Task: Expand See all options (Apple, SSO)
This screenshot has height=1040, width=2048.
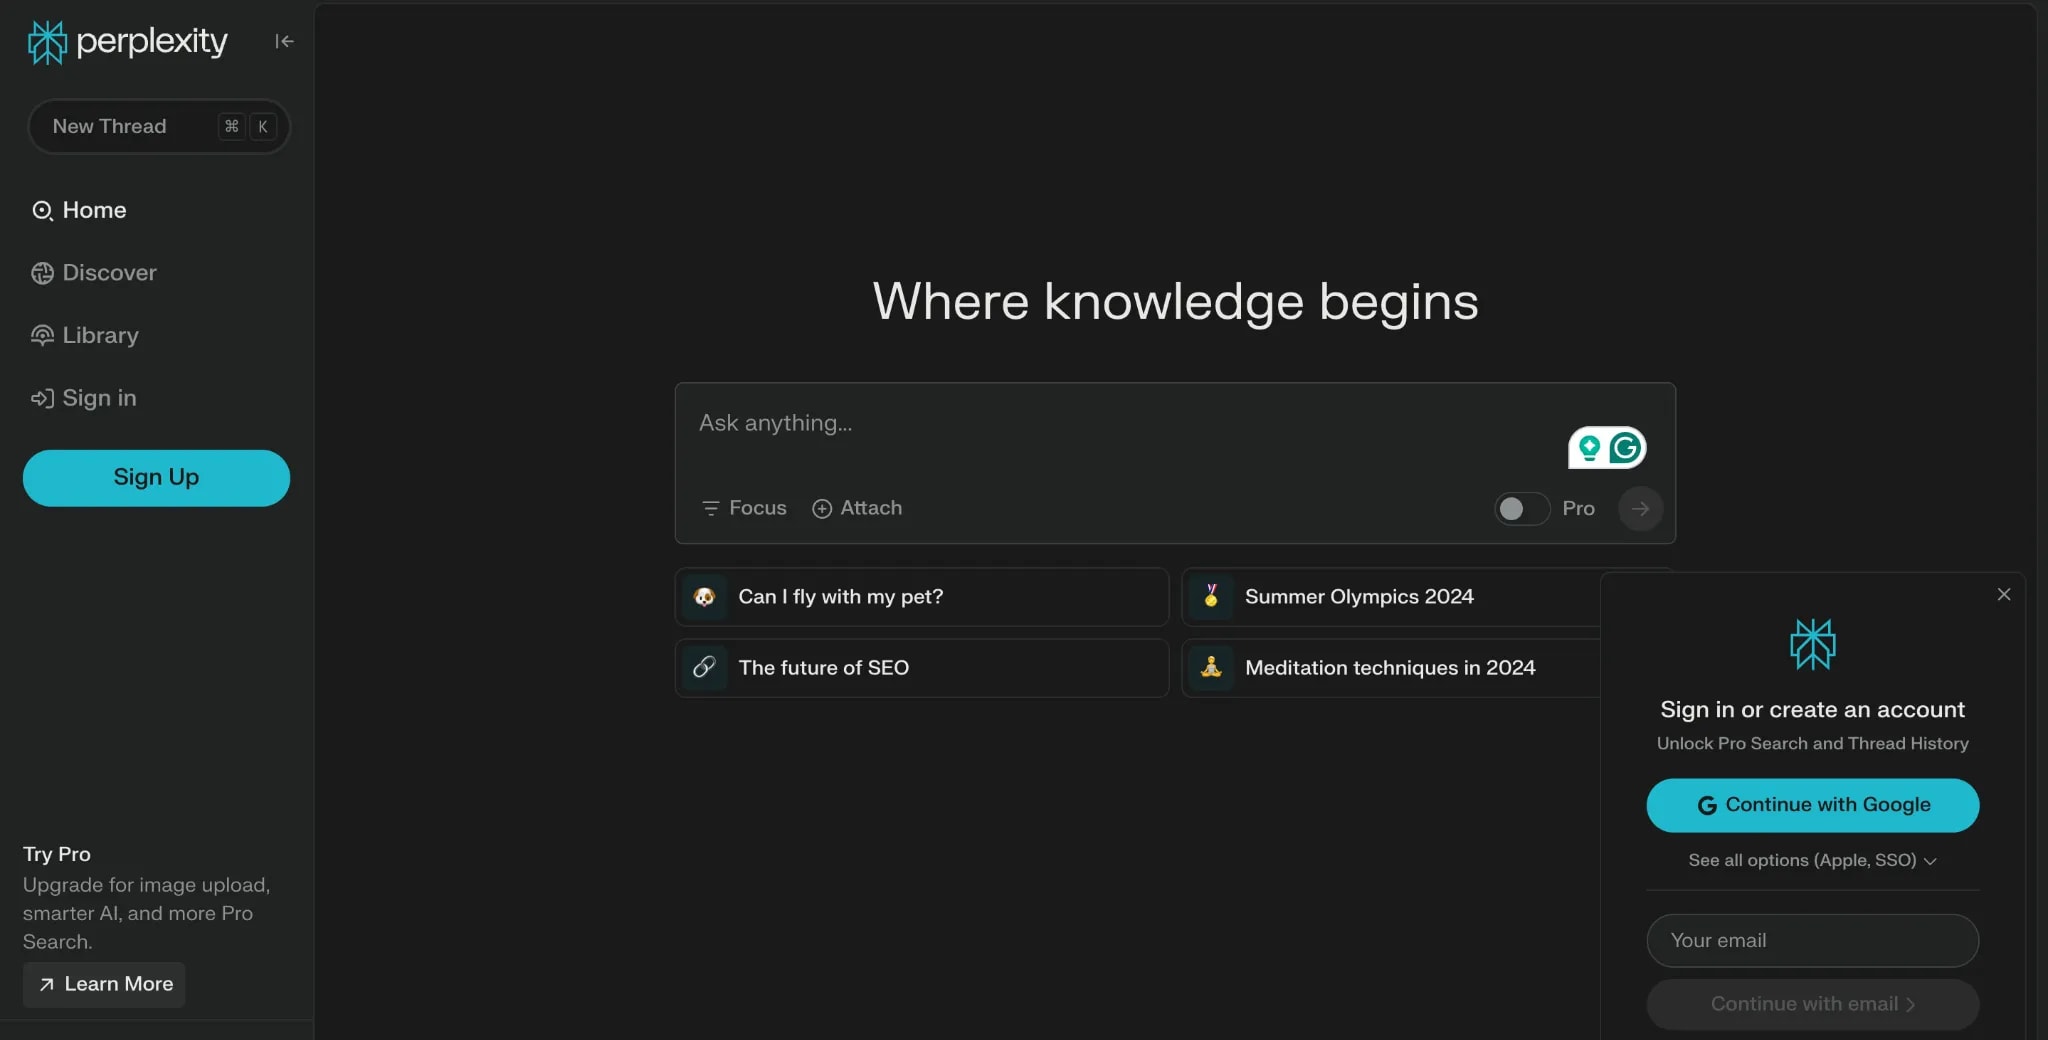Action: click(x=1812, y=860)
